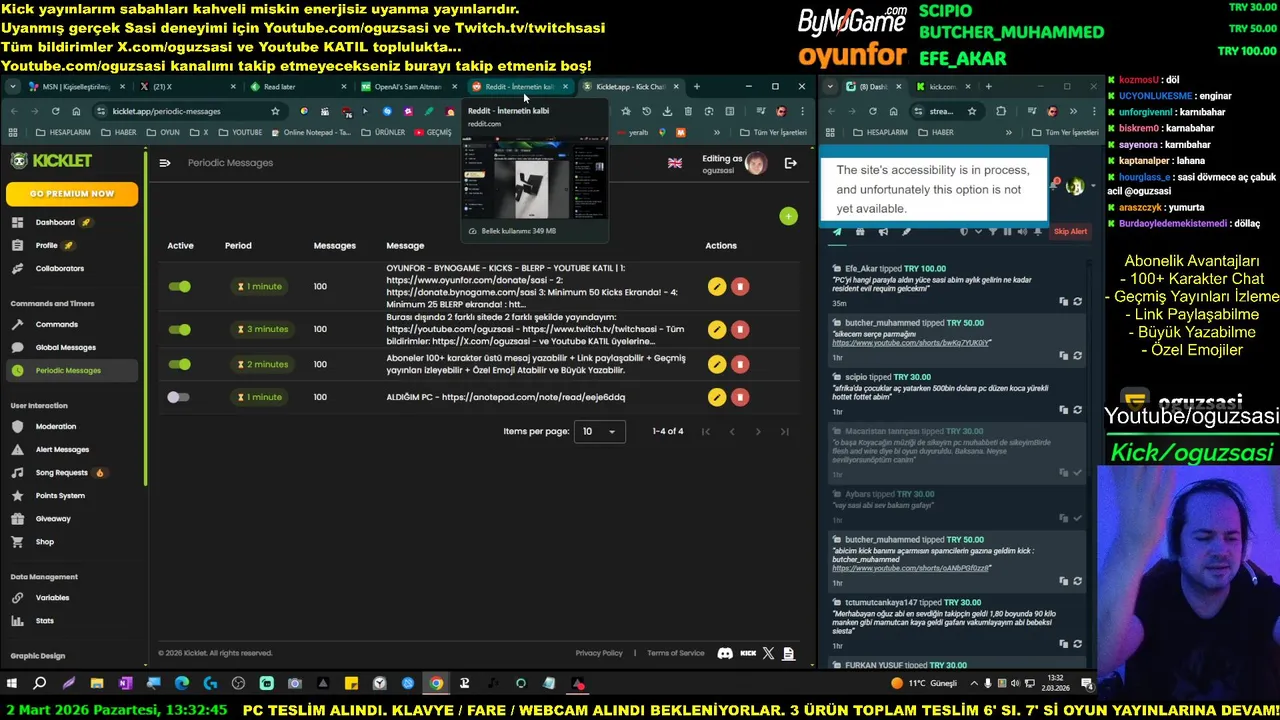Expand the Kicklet browser tab search arrow
The image size is (1280, 720).
pos(13,87)
